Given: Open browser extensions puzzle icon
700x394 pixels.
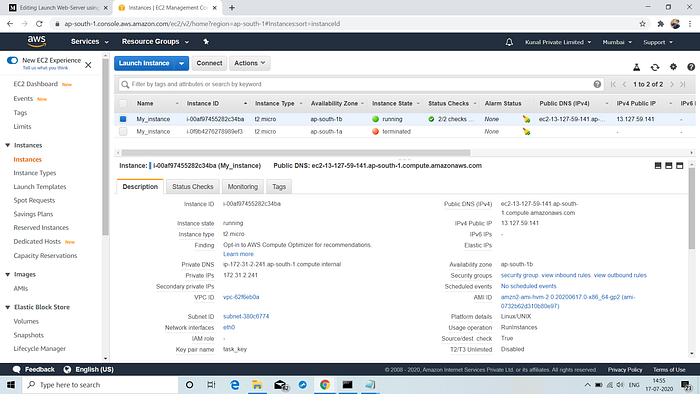Looking at the screenshot, I should click(x=660, y=24).
